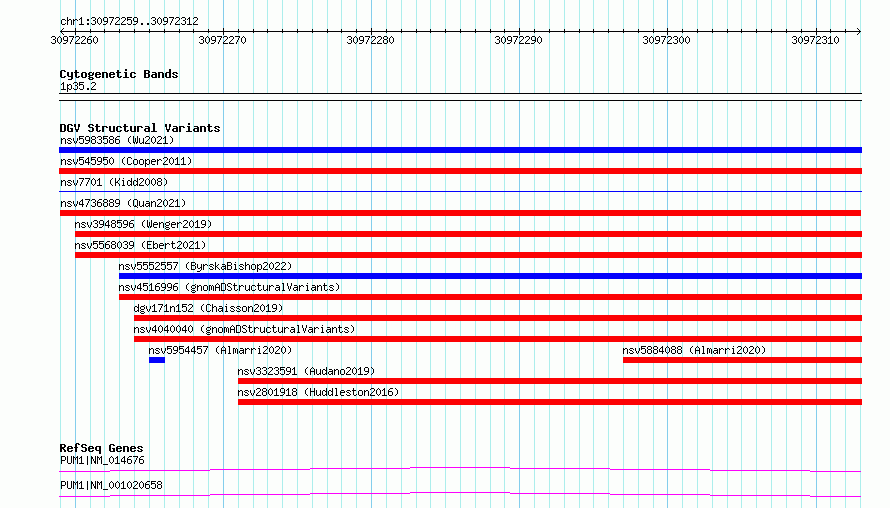Click the nsv5552557 (ByrskaBishop2022) label
The image size is (890, 508).
pos(205,266)
